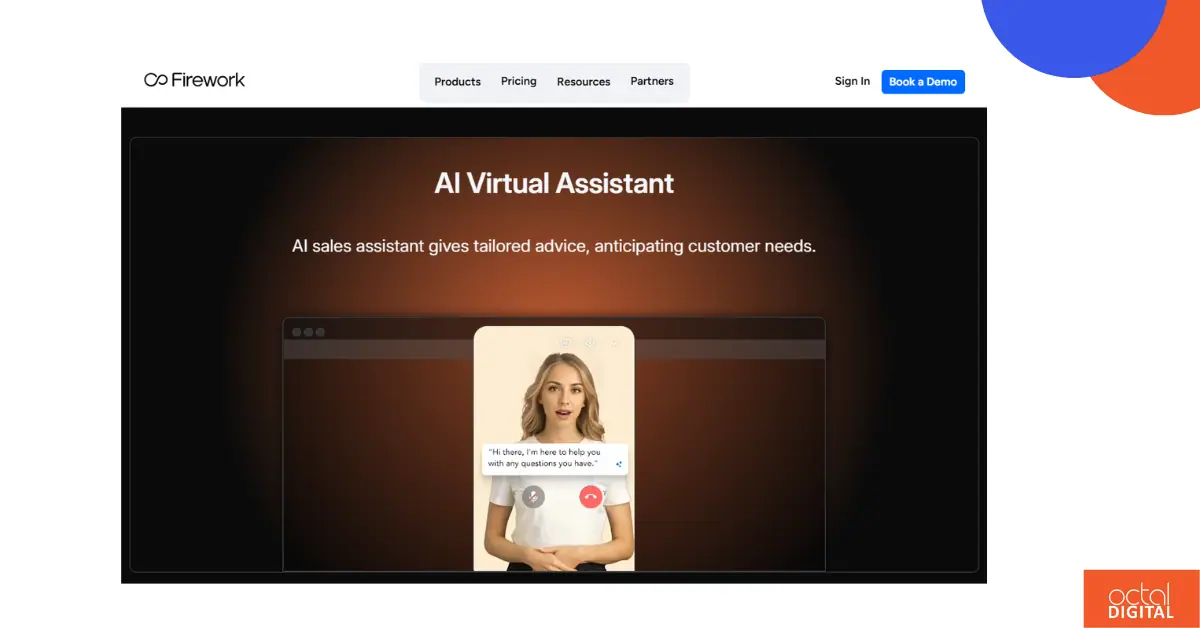Click the speaker icon atop the video widget

pyautogui.click(x=589, y=342)
